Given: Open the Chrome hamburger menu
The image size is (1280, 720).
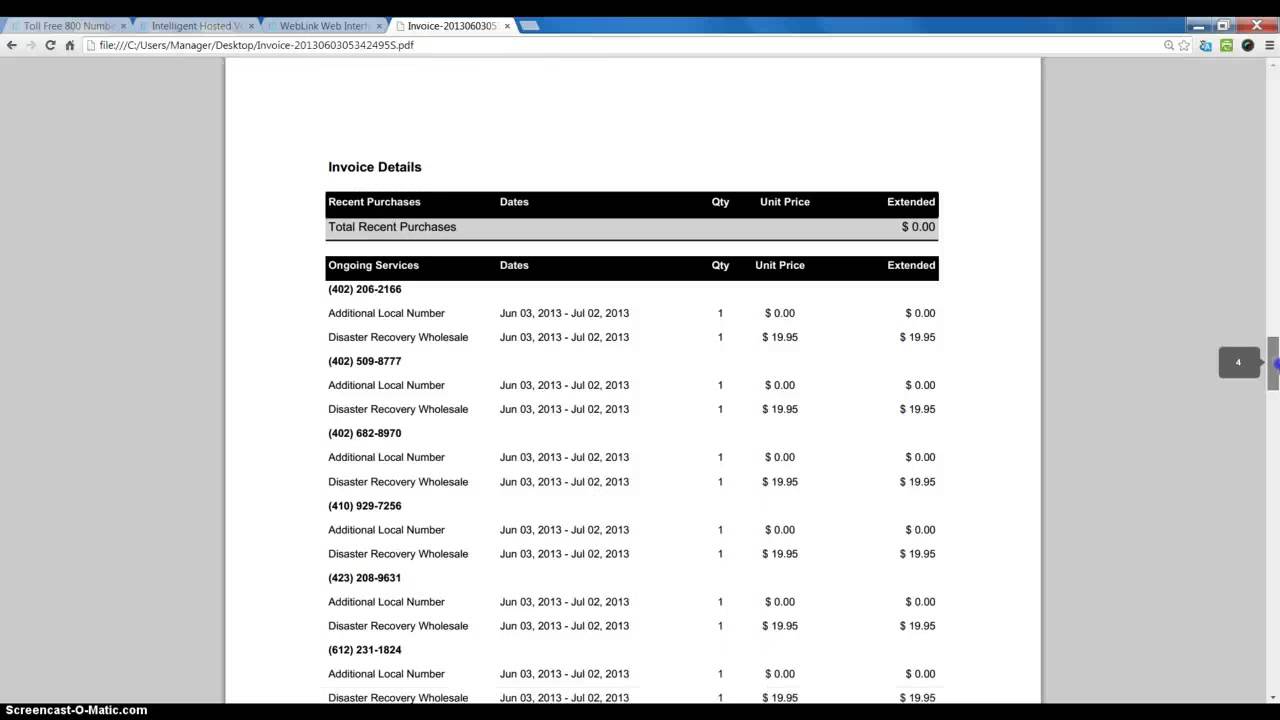Looking at the screenshot, I should 1269,45.
